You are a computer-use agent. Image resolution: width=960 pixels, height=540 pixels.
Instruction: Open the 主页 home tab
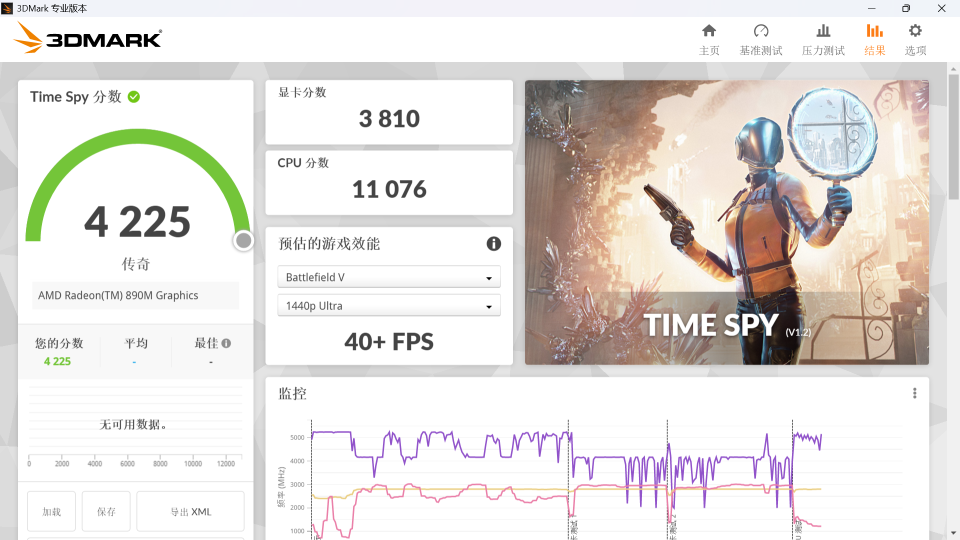point(709,40)
